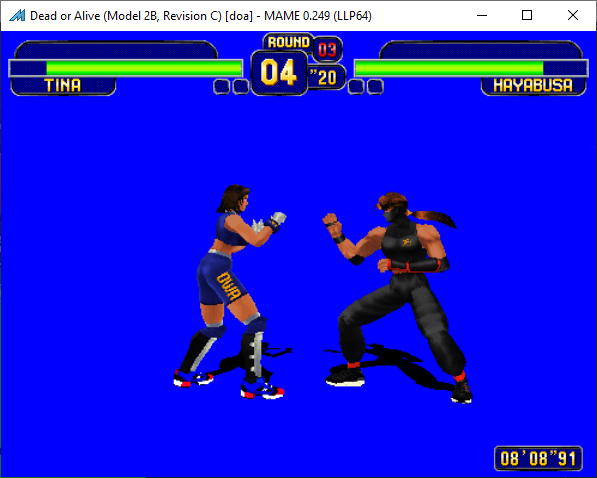
Task: Click the window title text
Action: click(201, 16)
